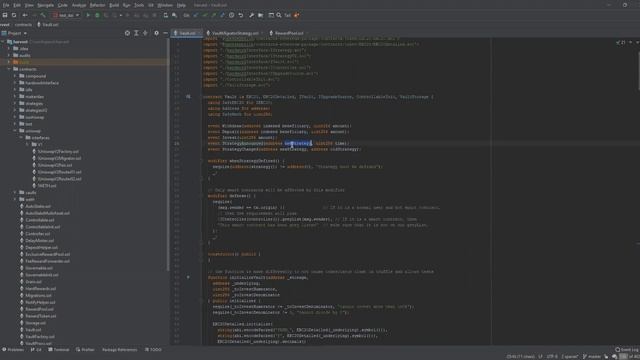Click Collapse All in Project panel
Screen dimensions: 640x360
coord(145,33)
